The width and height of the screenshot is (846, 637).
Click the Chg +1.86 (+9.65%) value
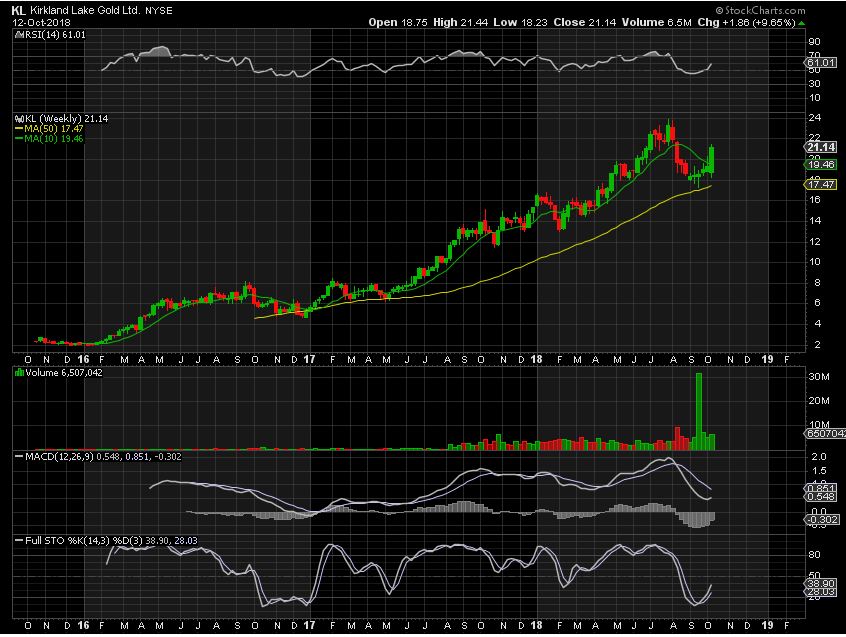(746, 23)
